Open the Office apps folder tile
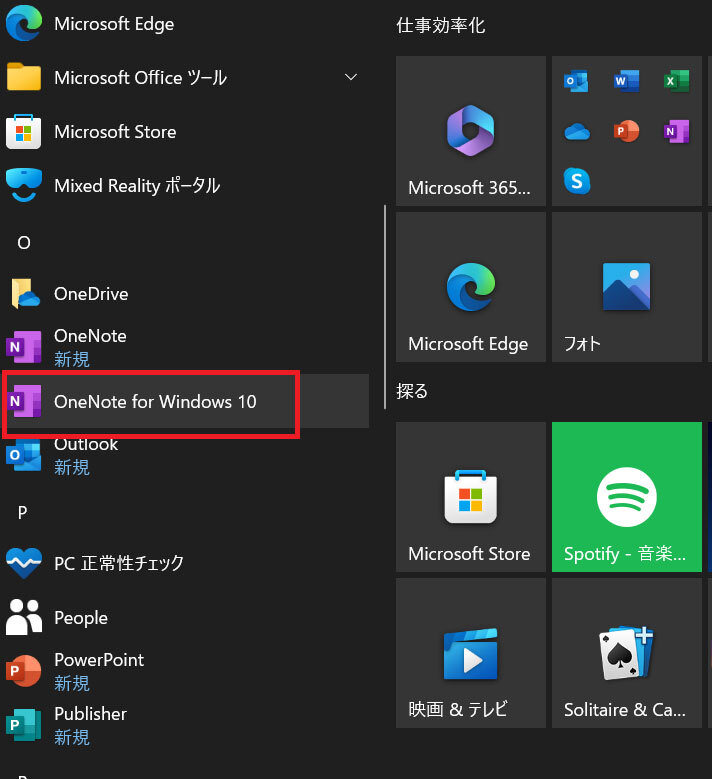 tap(627, 131)
